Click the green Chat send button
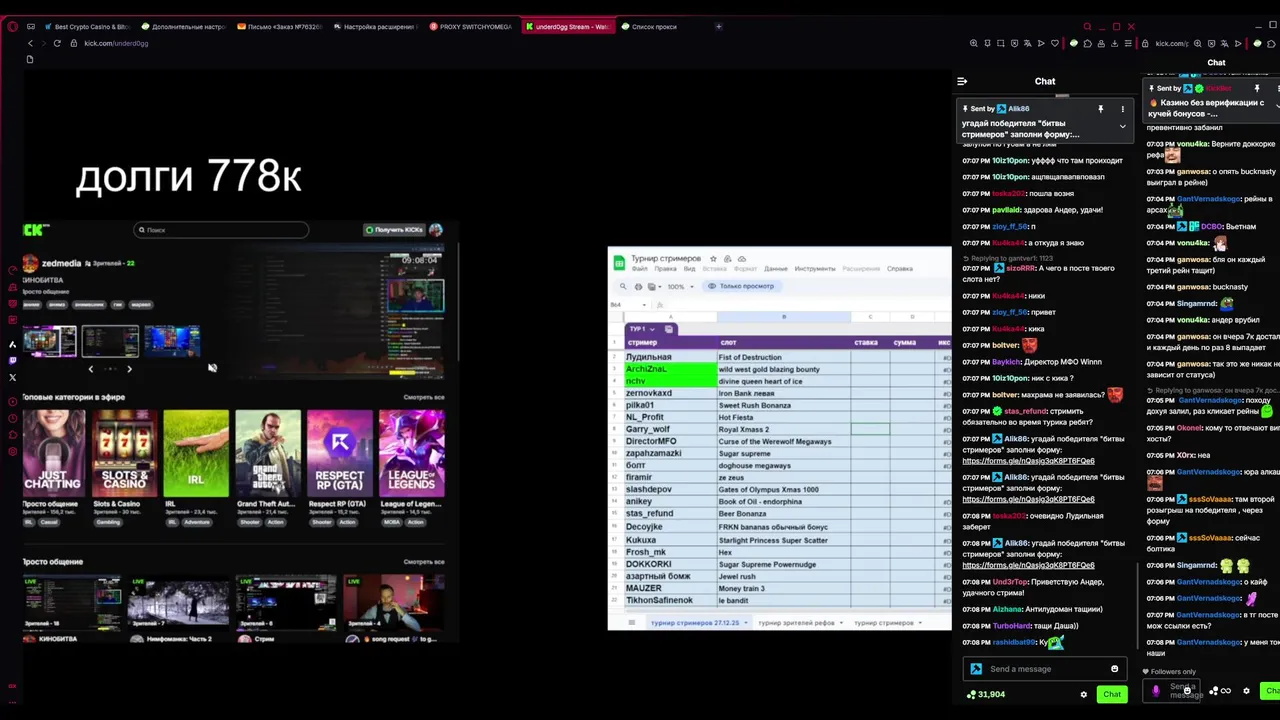 pyautogui.click(x=1112, y=694)
